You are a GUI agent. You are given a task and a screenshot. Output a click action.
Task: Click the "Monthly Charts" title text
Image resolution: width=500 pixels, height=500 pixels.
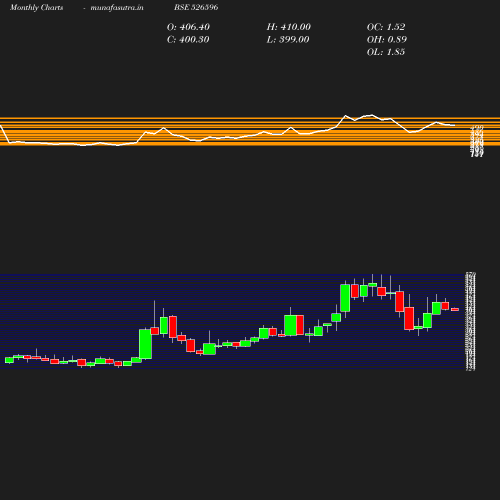click(36, 7)
